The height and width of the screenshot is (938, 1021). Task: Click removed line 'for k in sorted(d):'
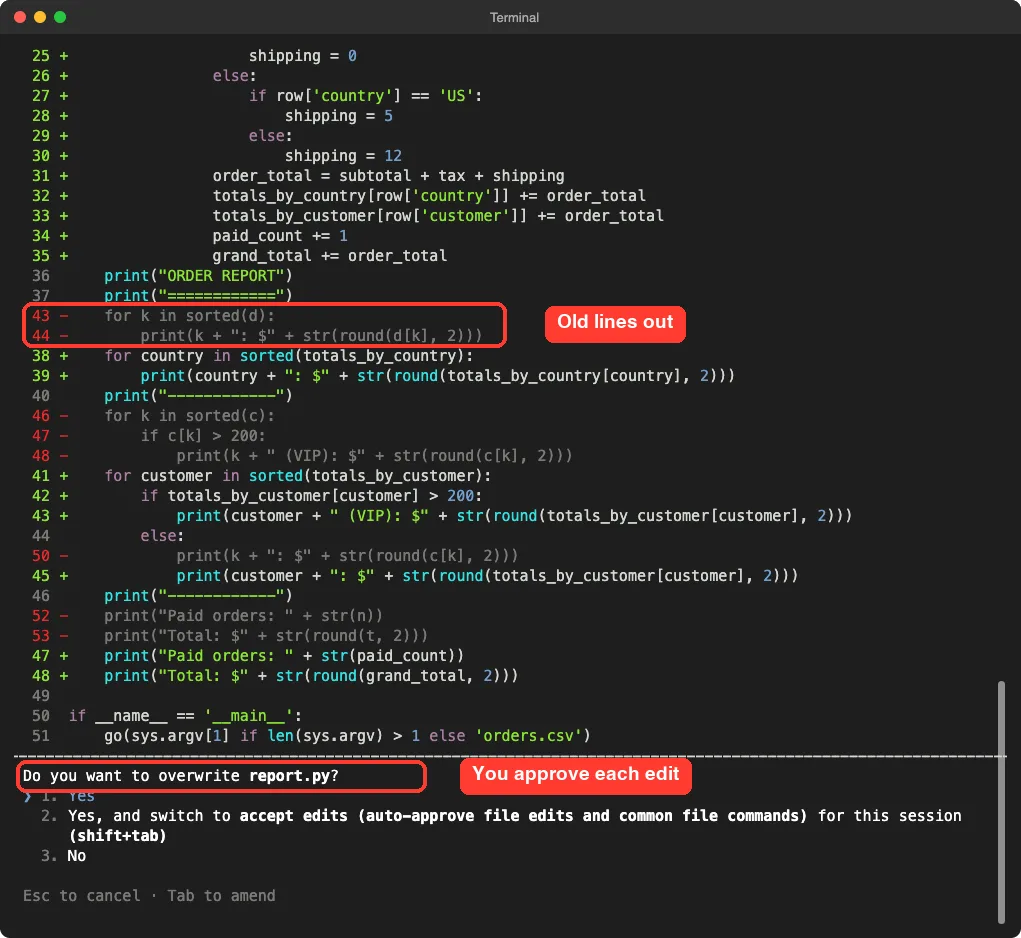(x=189, y=316)
